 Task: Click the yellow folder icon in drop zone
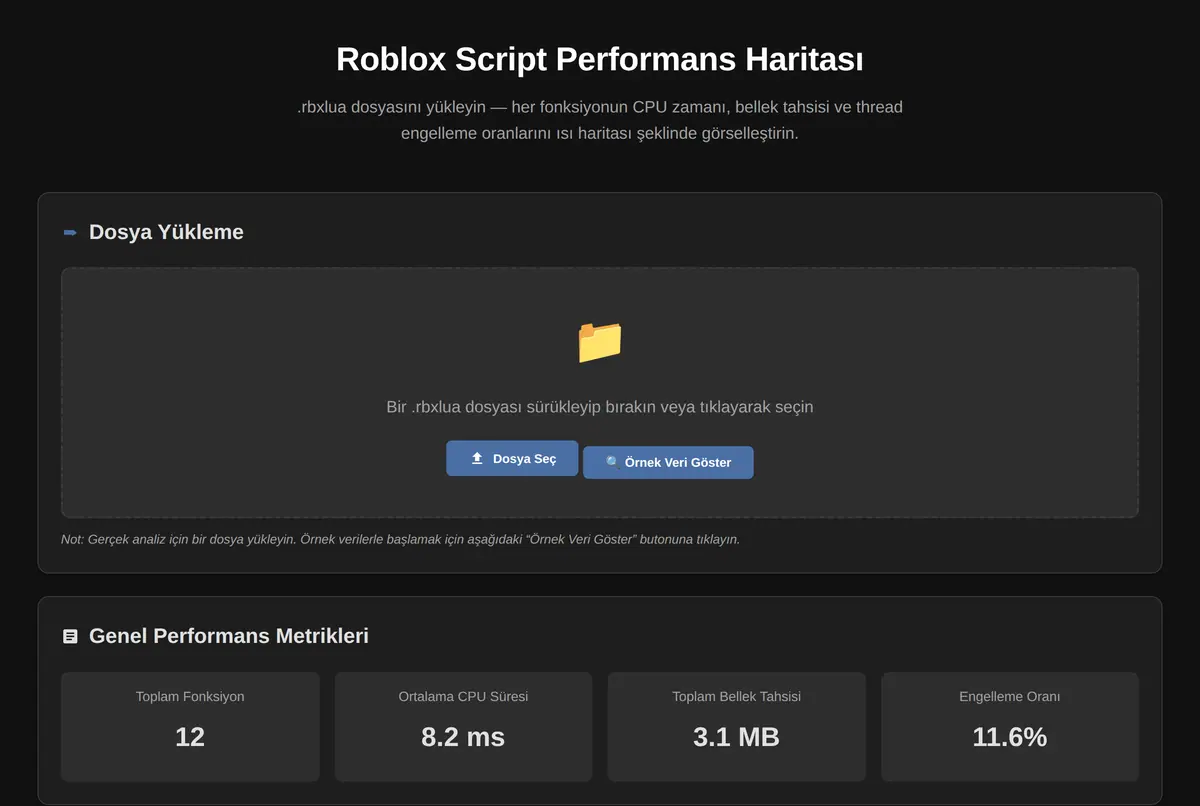coord(600,342)
